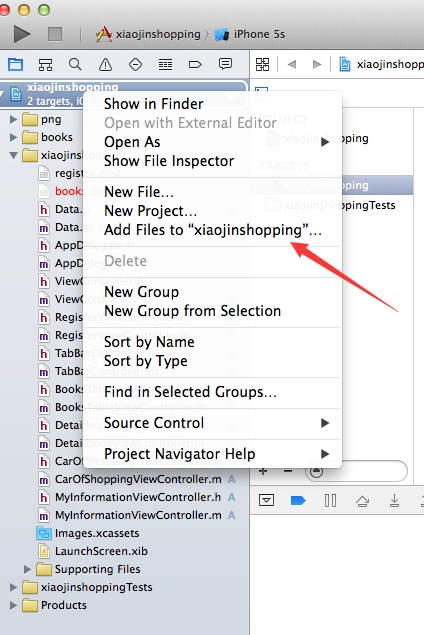Click the add target plus button

263,471
